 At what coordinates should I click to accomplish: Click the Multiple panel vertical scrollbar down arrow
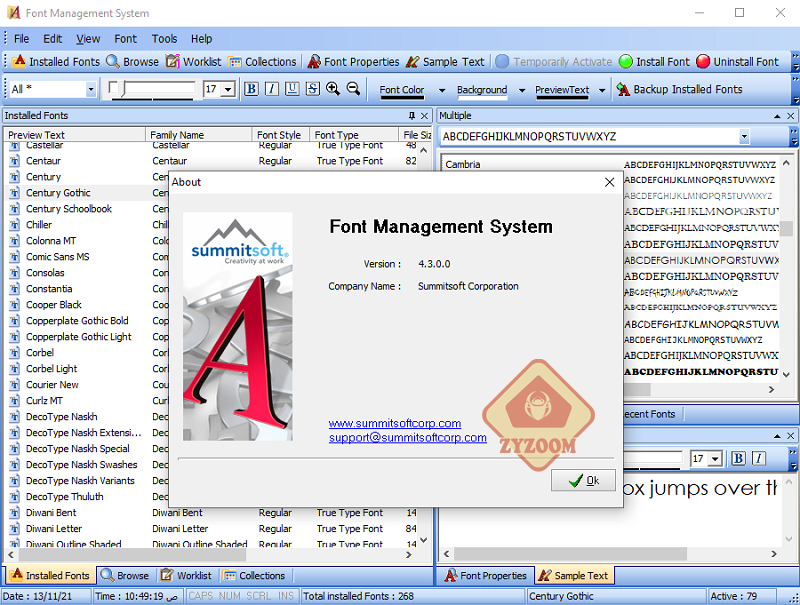click(786, 374)
